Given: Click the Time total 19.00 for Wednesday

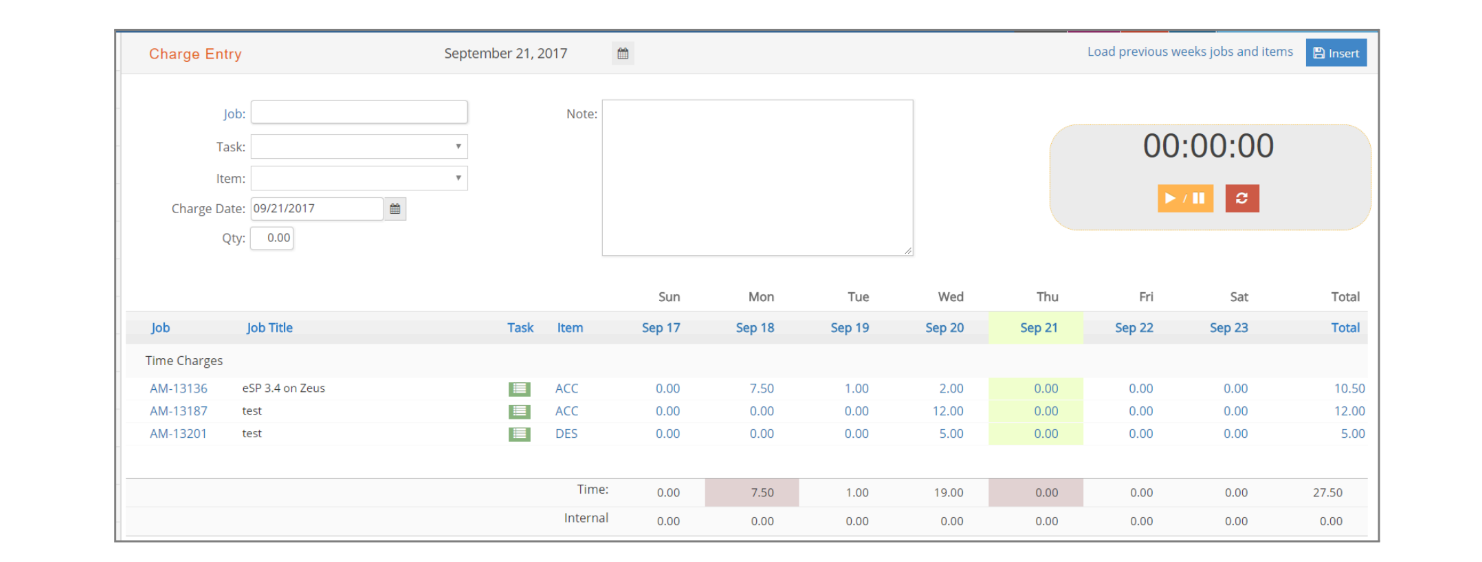Looking at the screenshot, I should pos(948,493).
